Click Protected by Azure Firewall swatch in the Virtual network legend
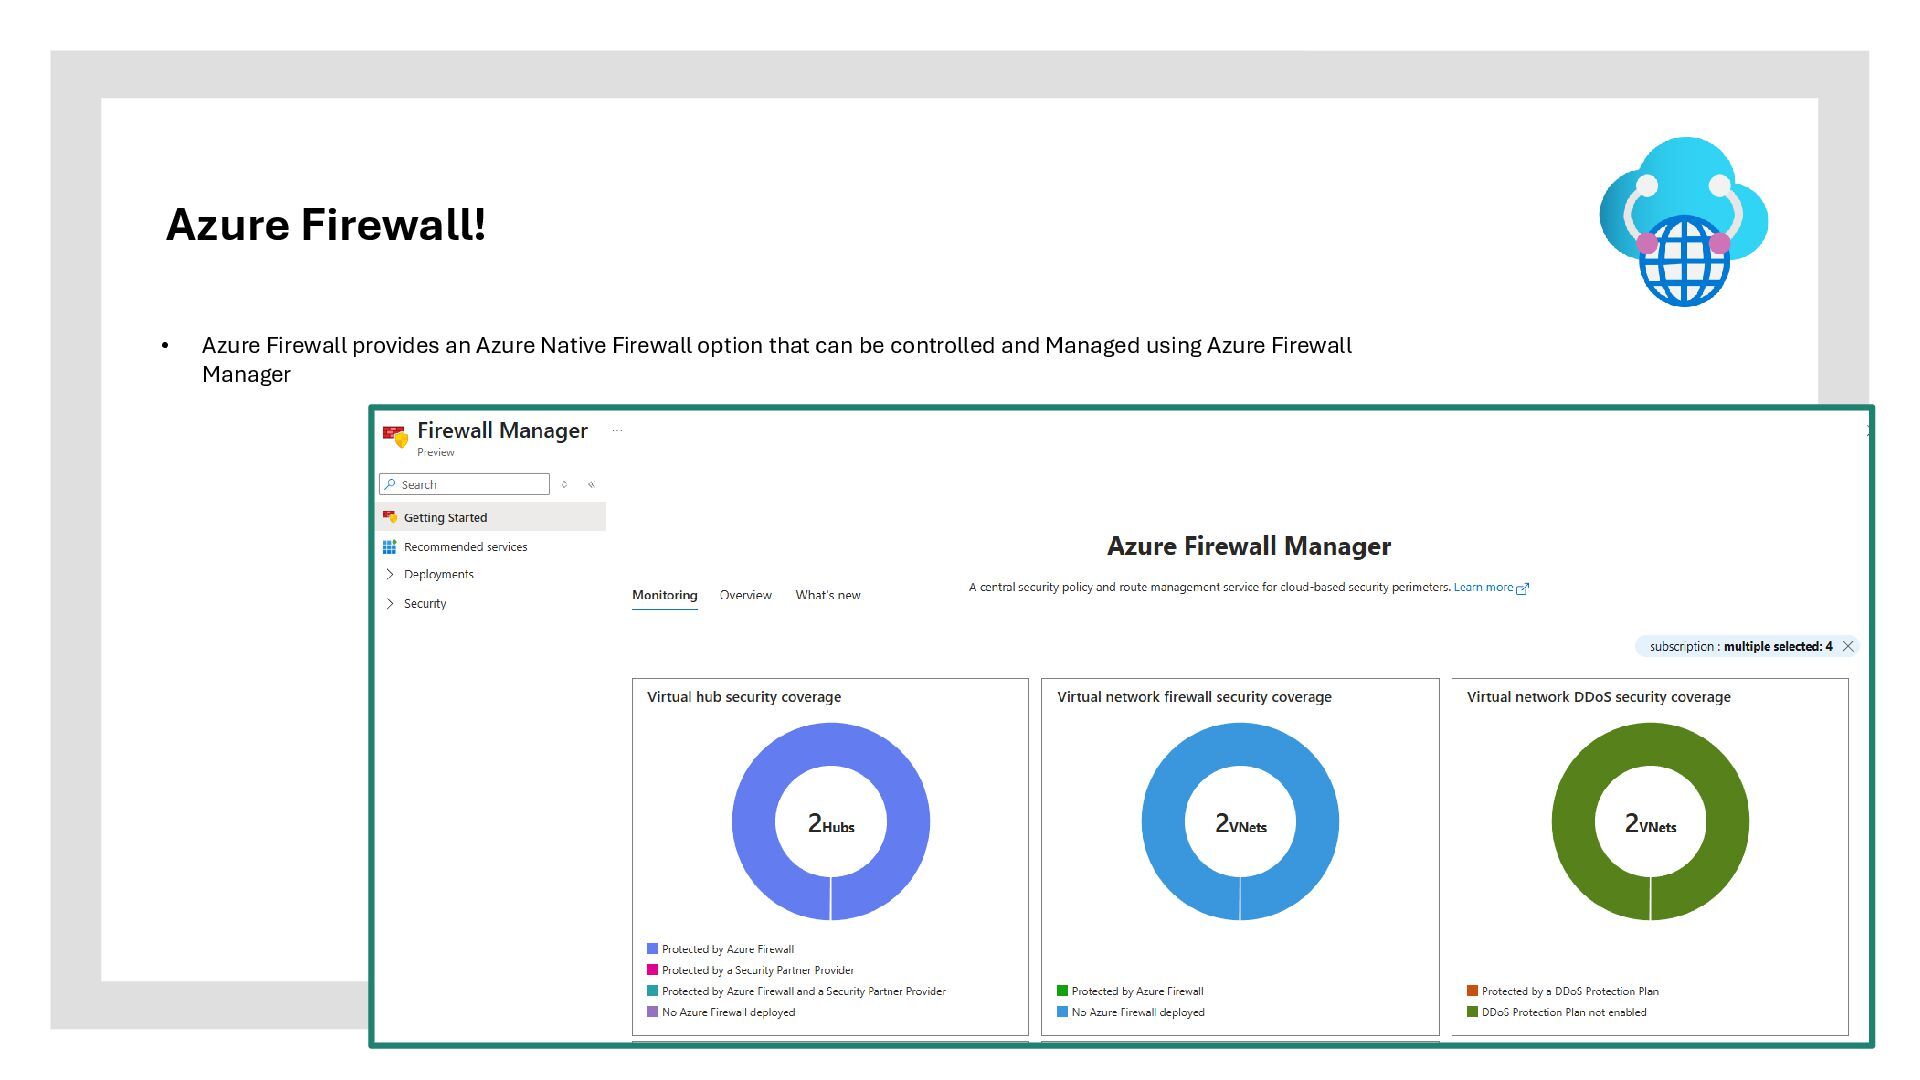The height and width of the screenshot is (1080, 1920). (1062, 991)
